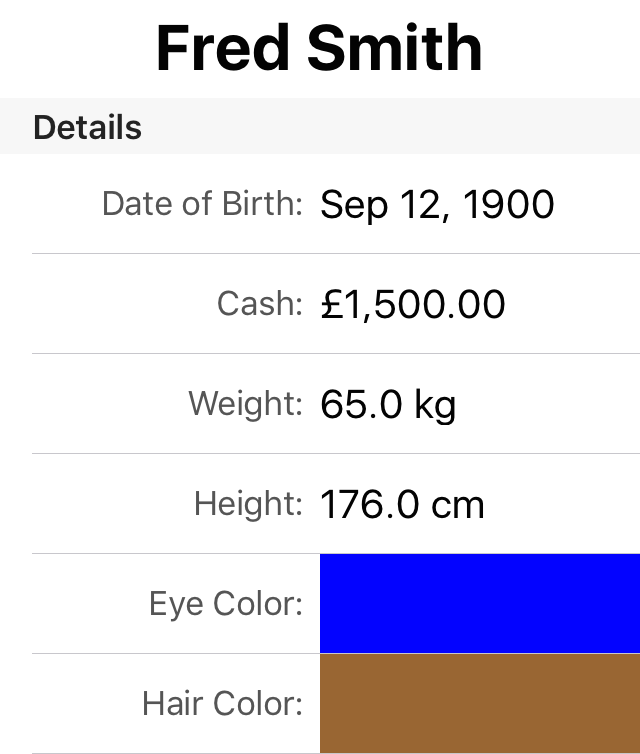Tap the Date of Birth label
This screenshot has width=640, height=754.
(x=202, y=204)
